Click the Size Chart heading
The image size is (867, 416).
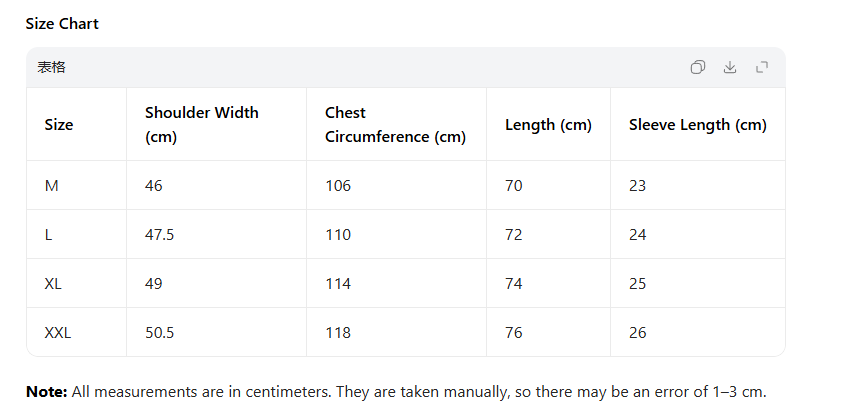point(62,23)
